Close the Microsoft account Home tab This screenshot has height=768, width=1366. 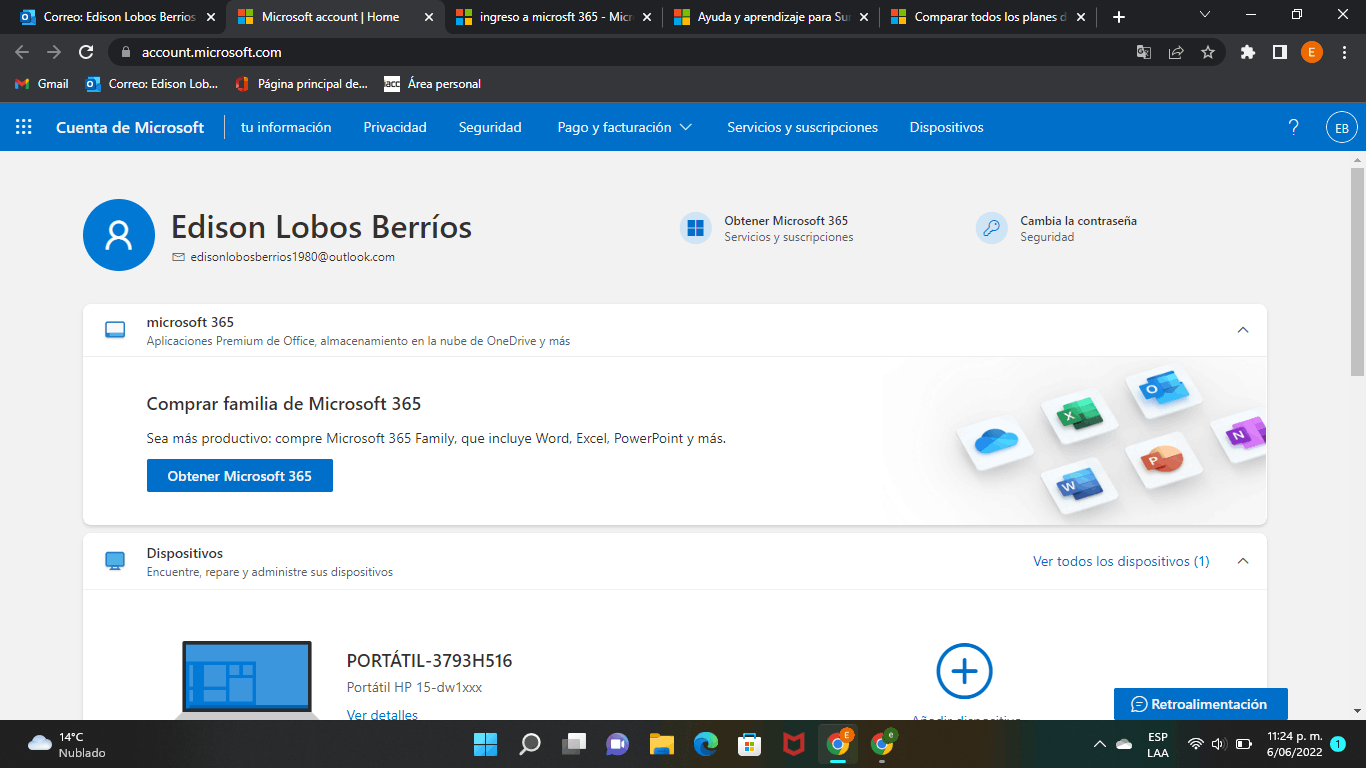click(x=429, y=17)
